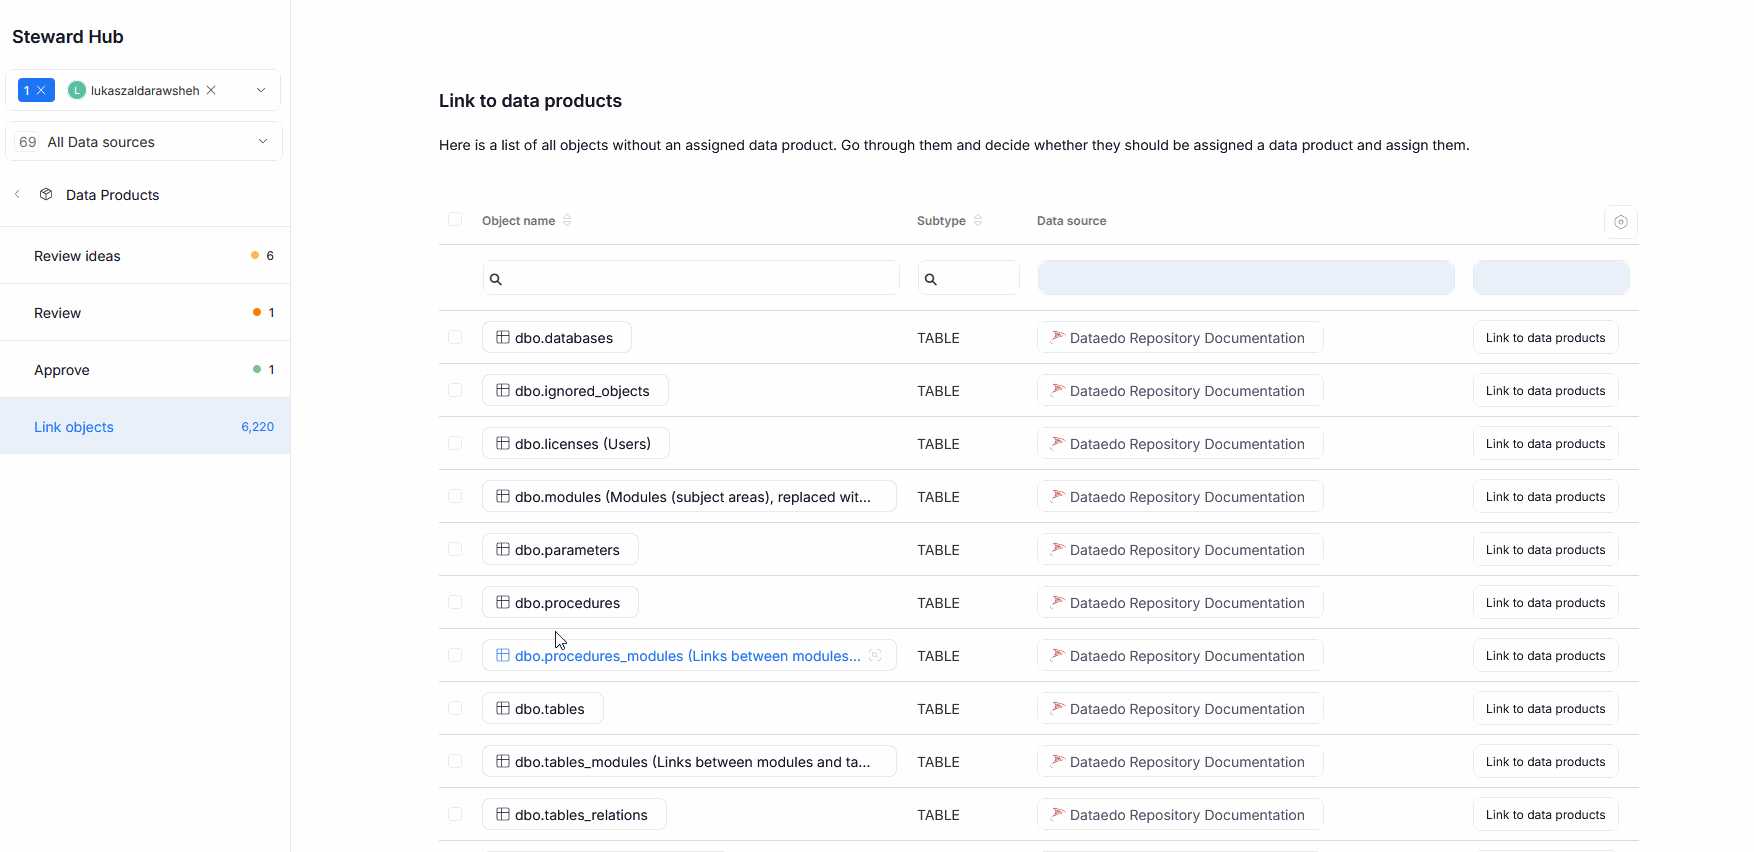Screen dimensions: 1754x852
Task: Click sort icon next to Subtype header
Action: [978, 221]
